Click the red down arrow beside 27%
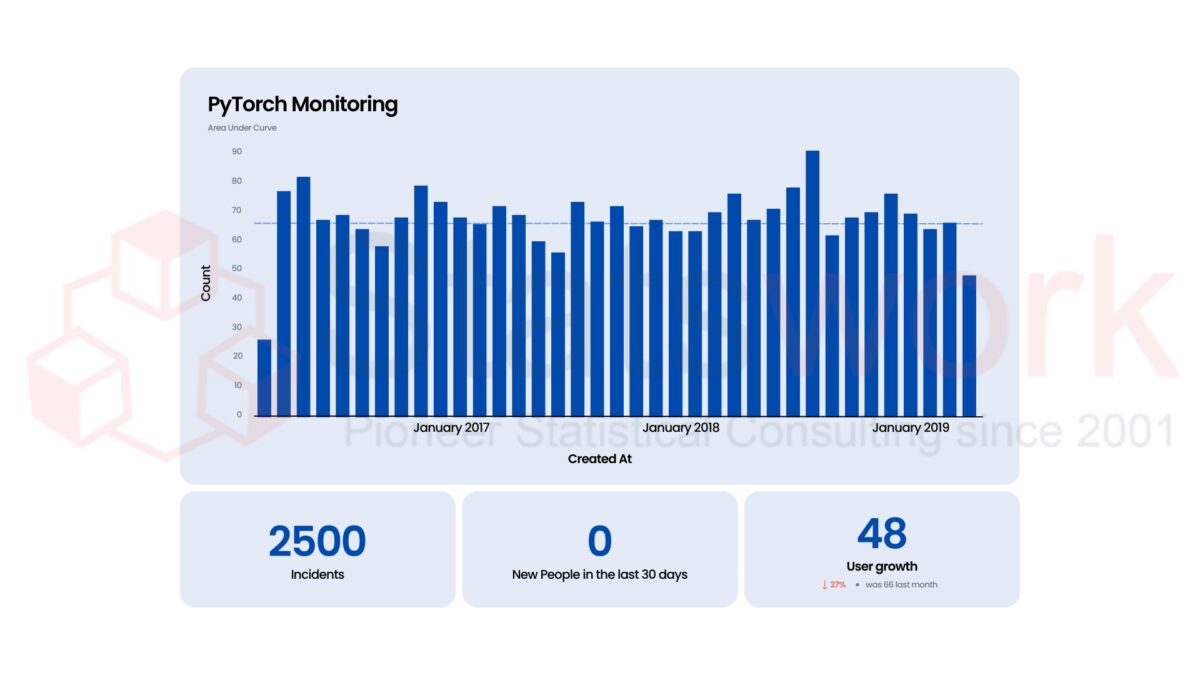1200x675 pixels. (825, 585)
